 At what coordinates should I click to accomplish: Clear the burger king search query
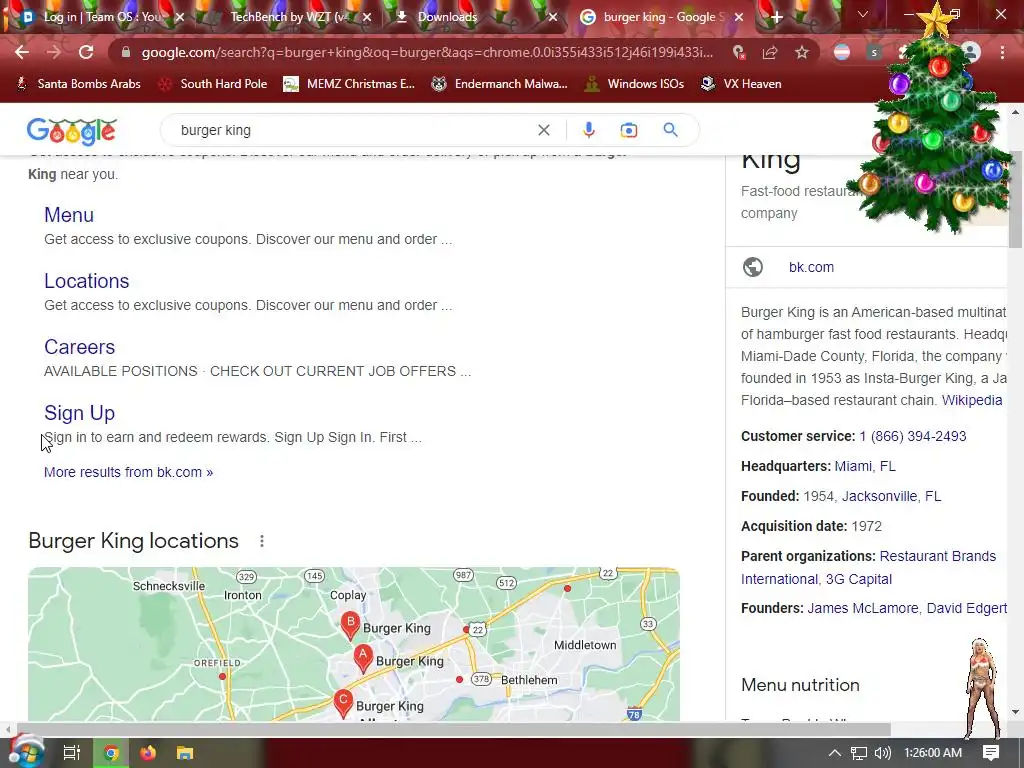point(543,130)
